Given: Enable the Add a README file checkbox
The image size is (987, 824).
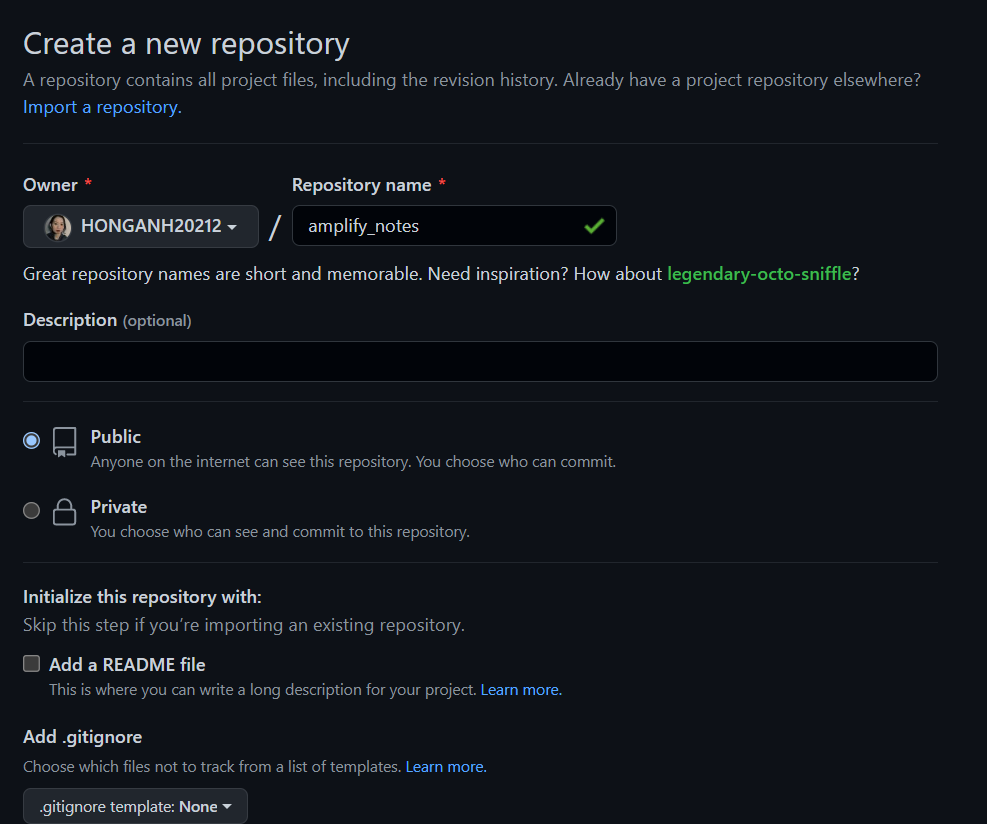Looking at the screenshot, I should pyautogui.click(x=31, y=663).
